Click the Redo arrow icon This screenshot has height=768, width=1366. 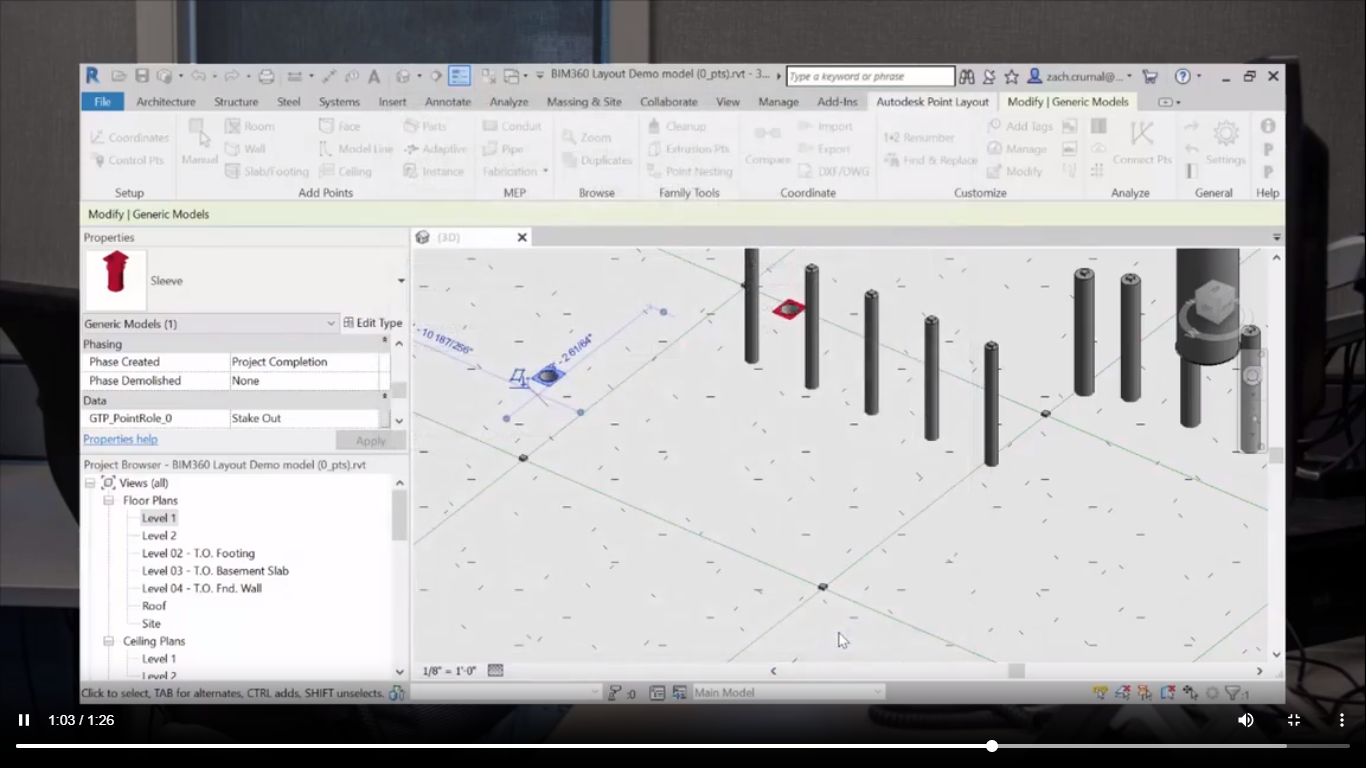[231, 76]
